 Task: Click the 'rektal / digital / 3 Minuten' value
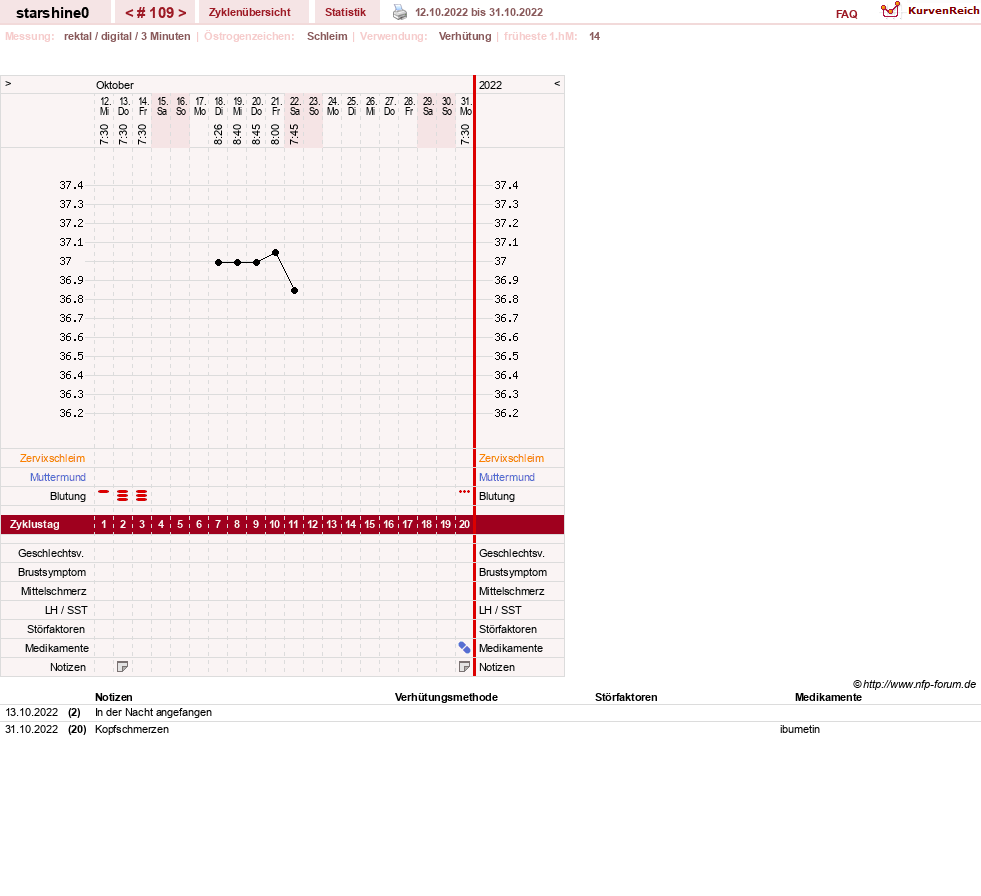pos(127,36)
